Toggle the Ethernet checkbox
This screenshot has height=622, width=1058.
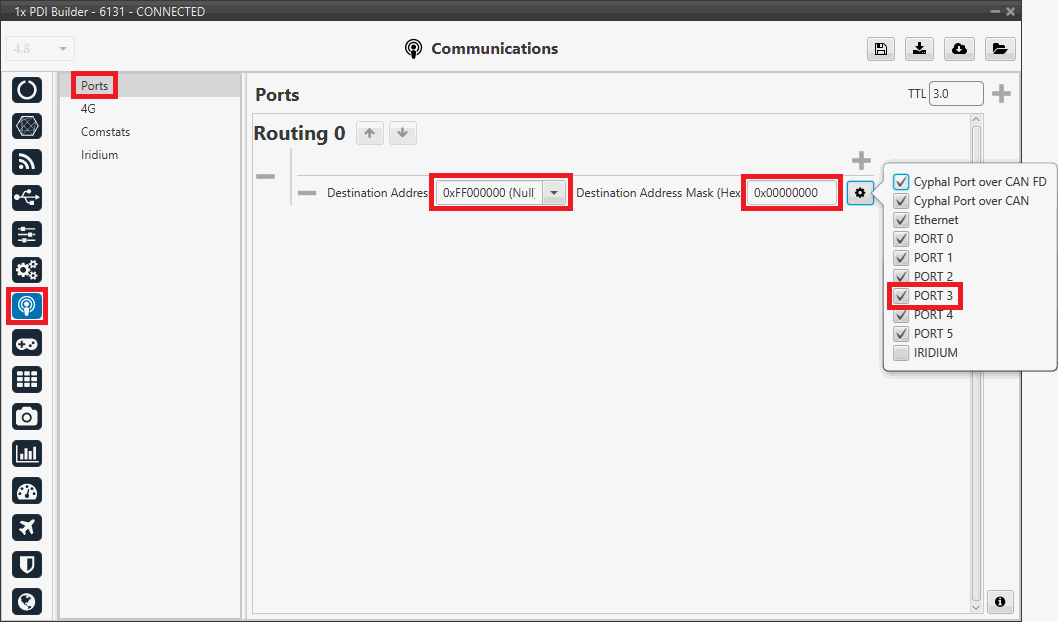point(901,220)
